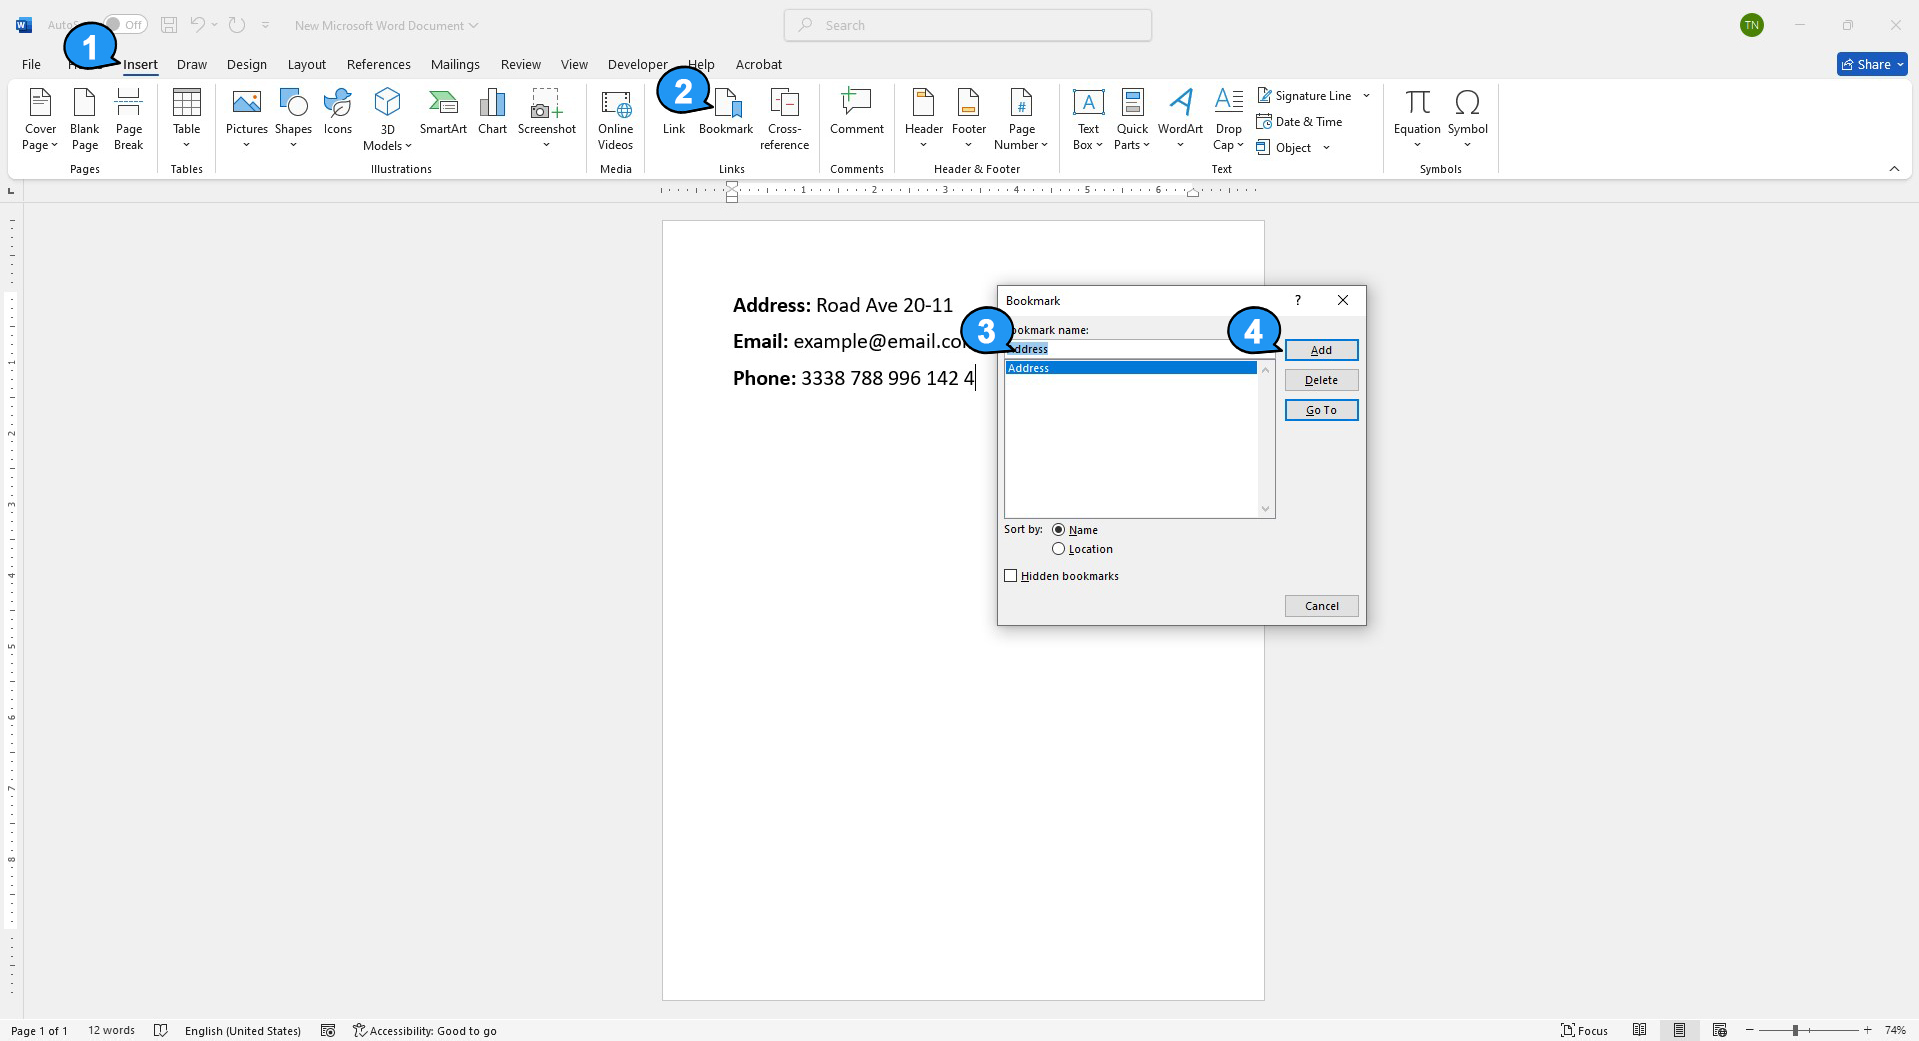This screenshot has height=1041, width=1919.
Task: Click the Save icon in title bar
Action: pyautogui.click(x=169, y=25)
